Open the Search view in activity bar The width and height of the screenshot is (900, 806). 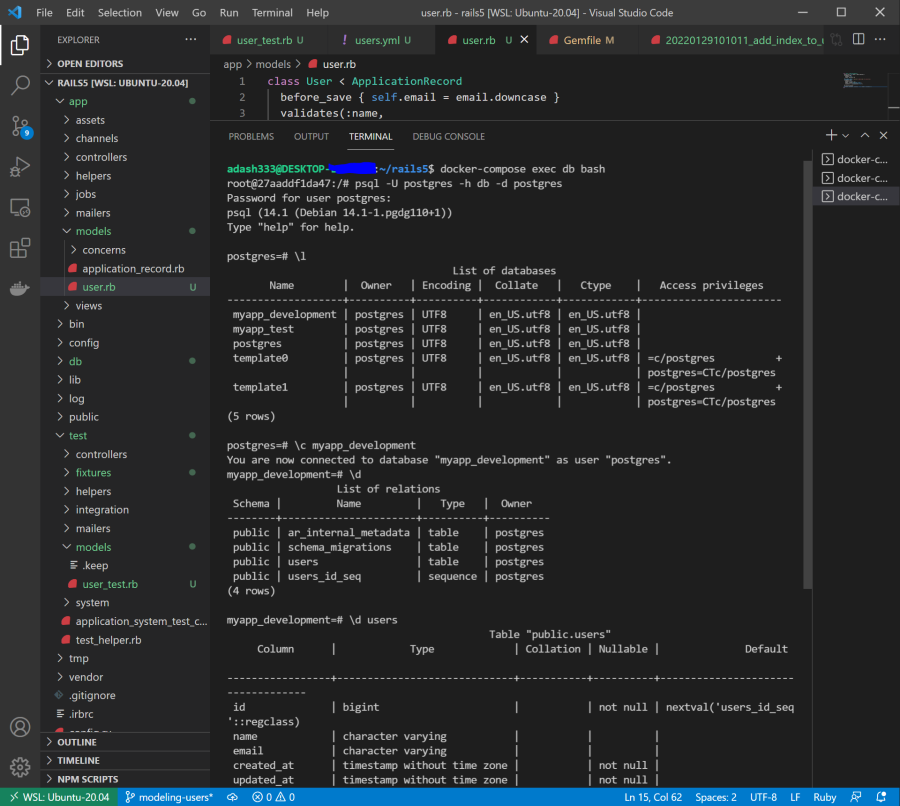pyautogui.click(x=20, y=86)
